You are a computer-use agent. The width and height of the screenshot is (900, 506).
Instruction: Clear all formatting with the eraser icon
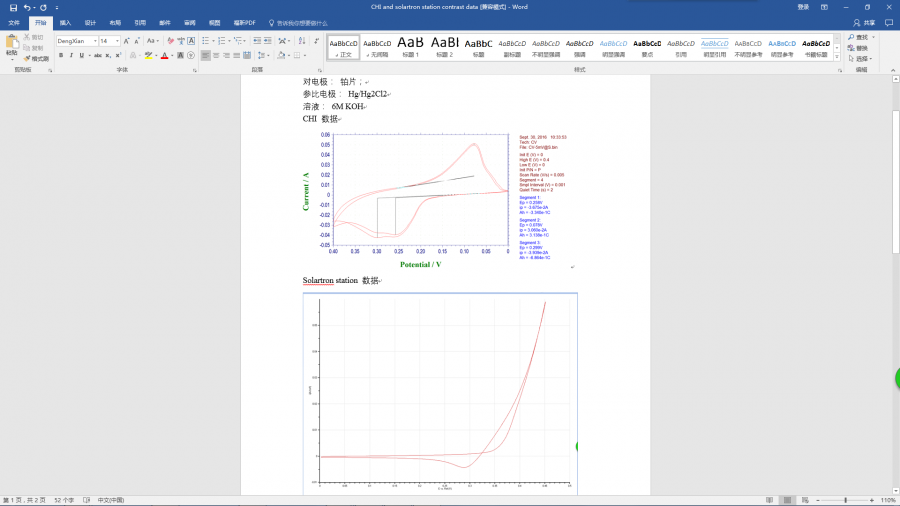(170, 41)
